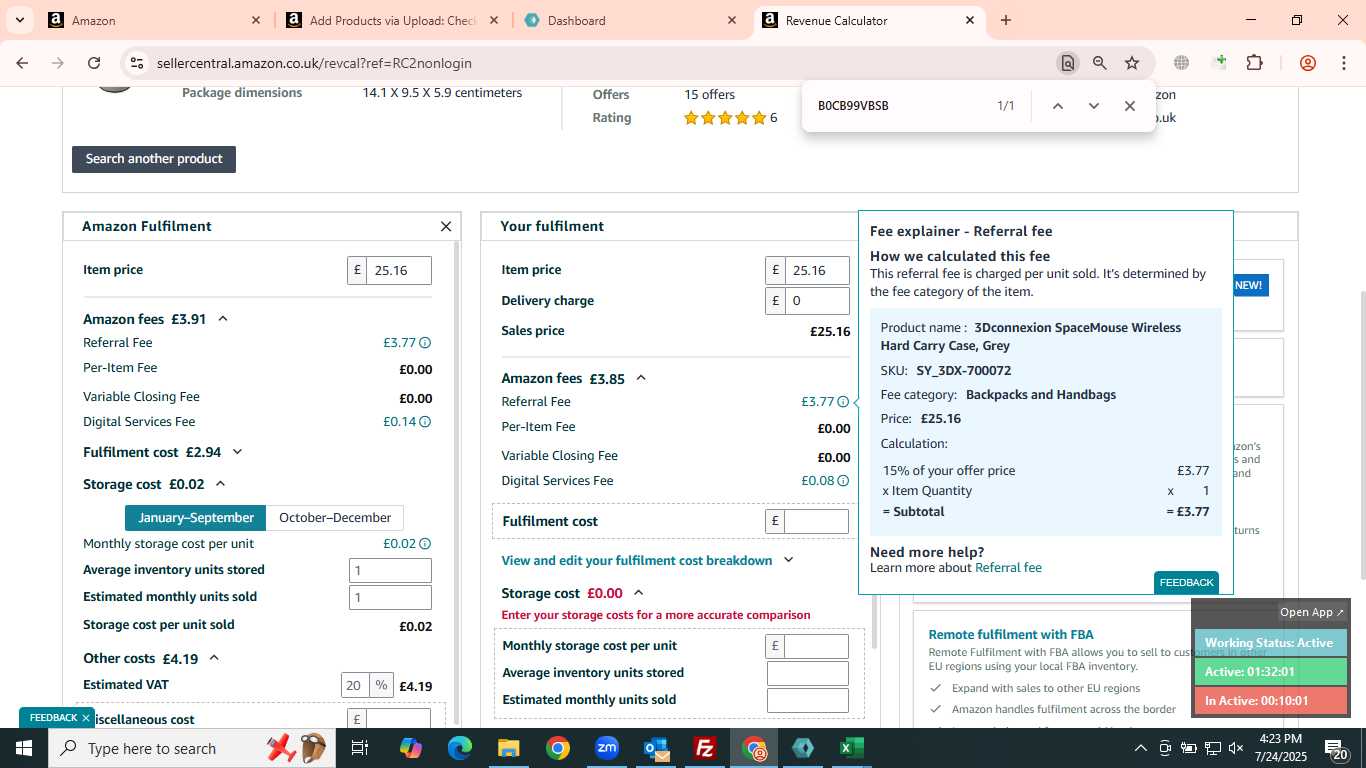View site information icon in address bar
1366x768 pixels.
tap(137, 63)
